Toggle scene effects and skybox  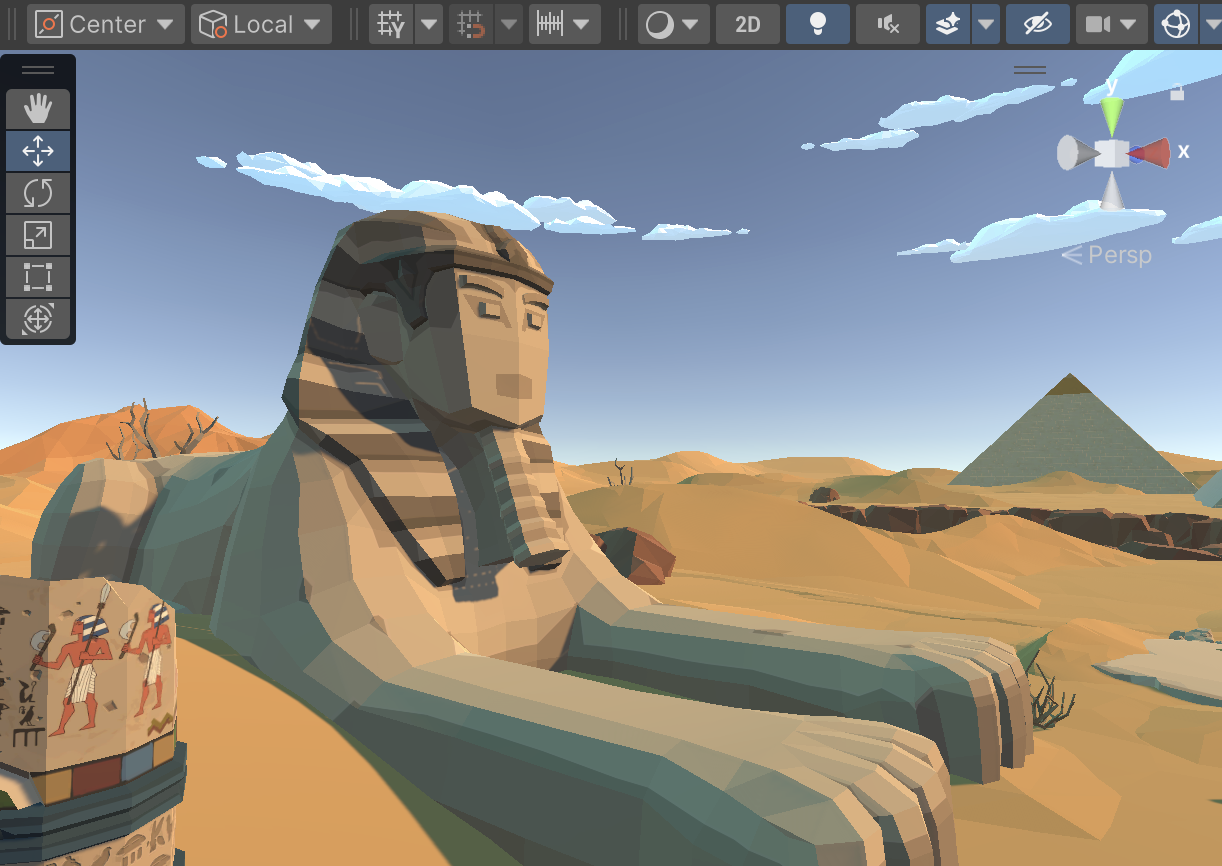[947, 24]
